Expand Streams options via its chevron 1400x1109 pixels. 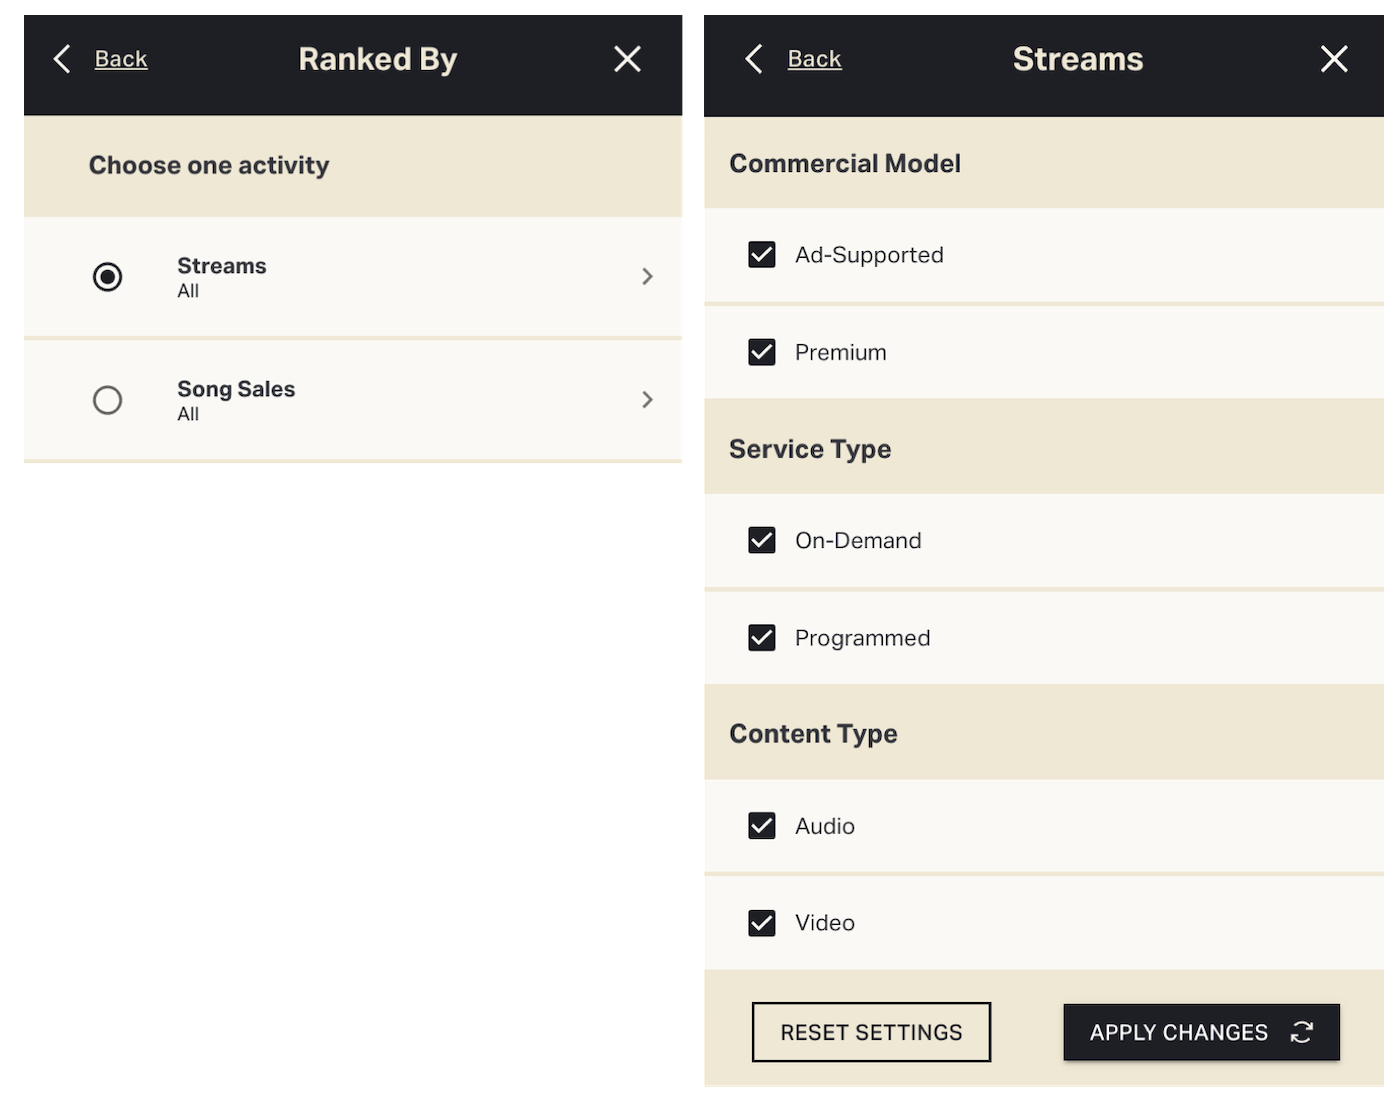(647, 276)
